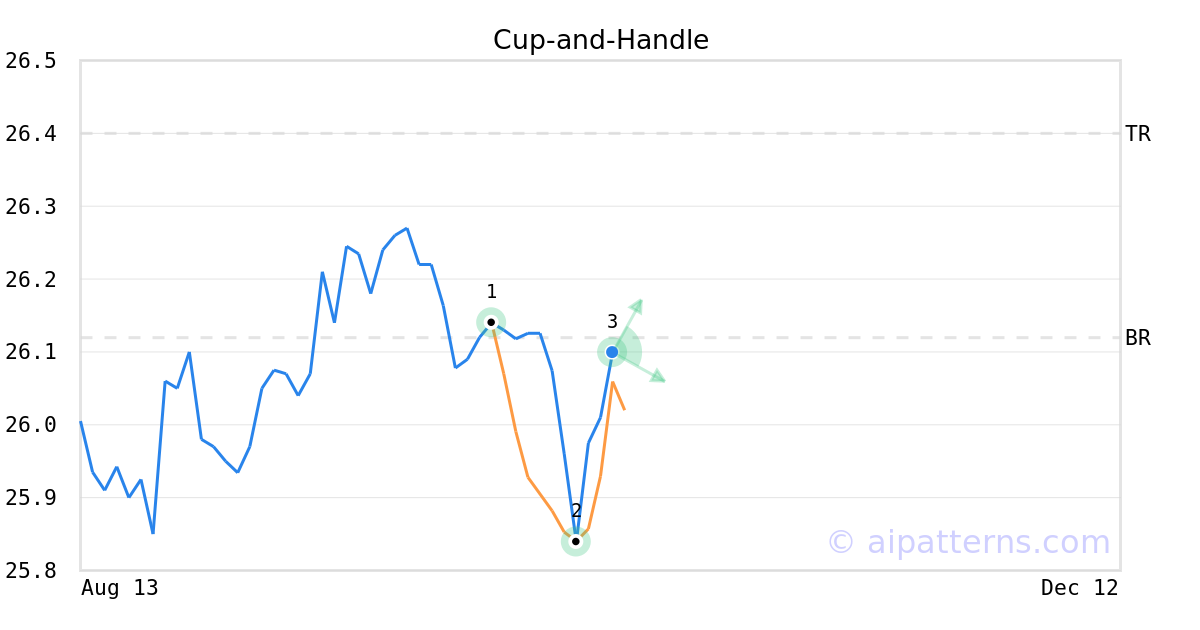Click the Cup-and-Handle chart title
1200x630 pixels.
coord(600,40)
